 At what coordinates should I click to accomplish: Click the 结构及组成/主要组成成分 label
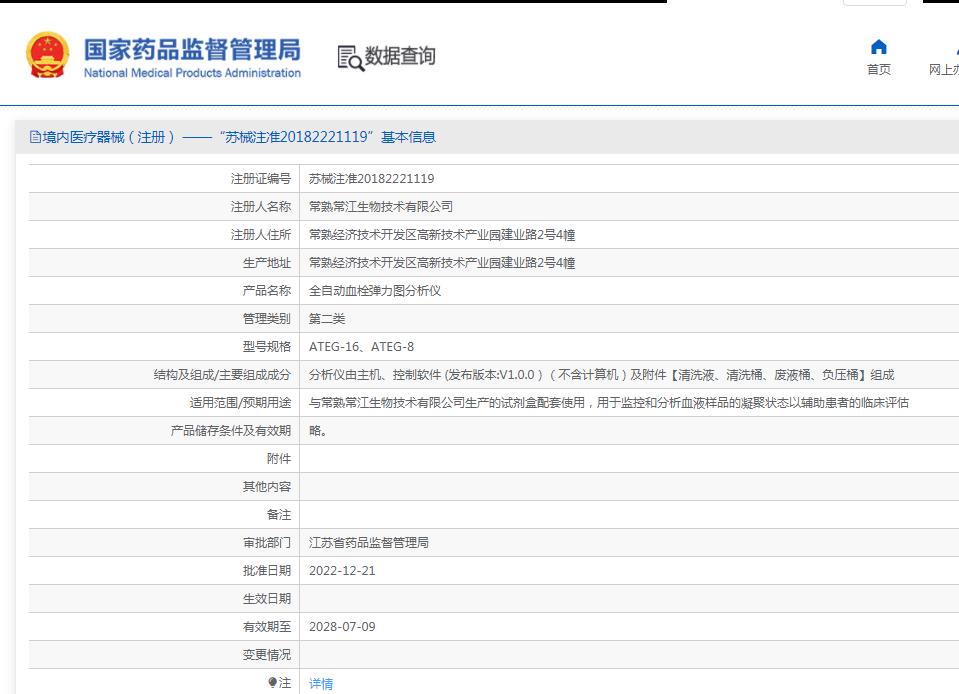(x=222, y=375)
